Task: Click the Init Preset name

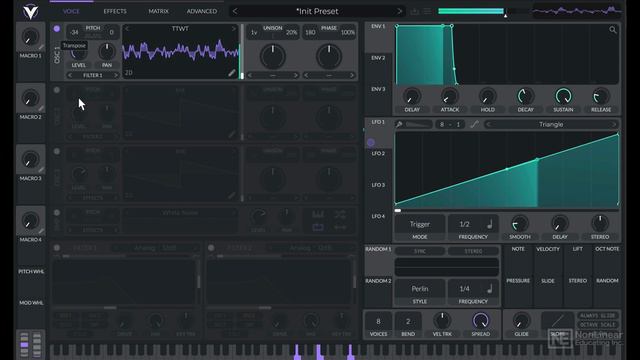Action: 317,11
